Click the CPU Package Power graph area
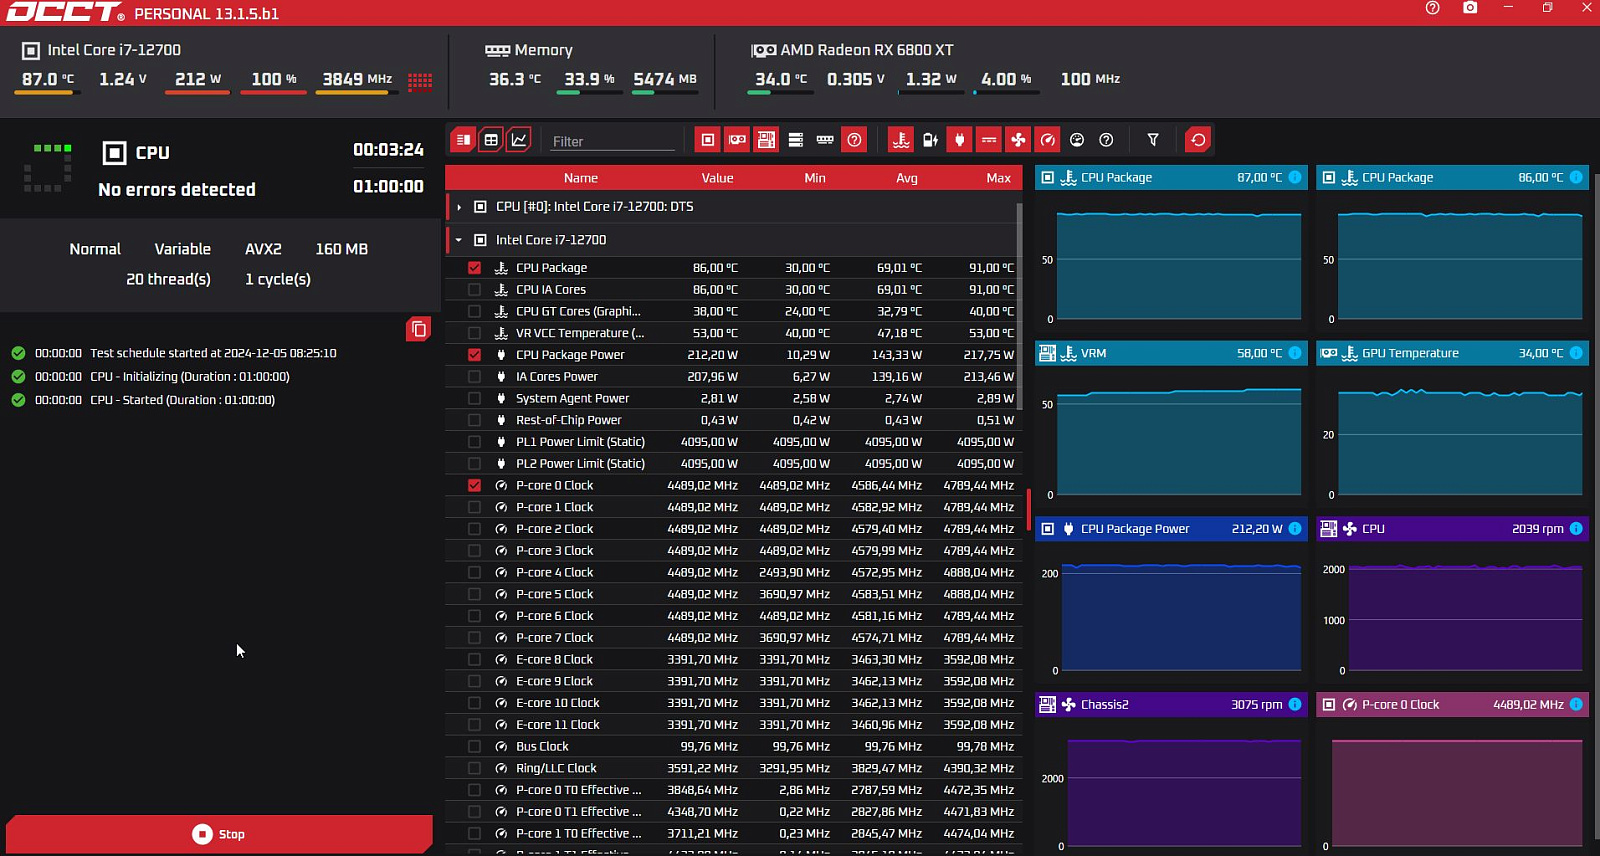Screen dimensions: 1600x856 [x=1180, y=617]
